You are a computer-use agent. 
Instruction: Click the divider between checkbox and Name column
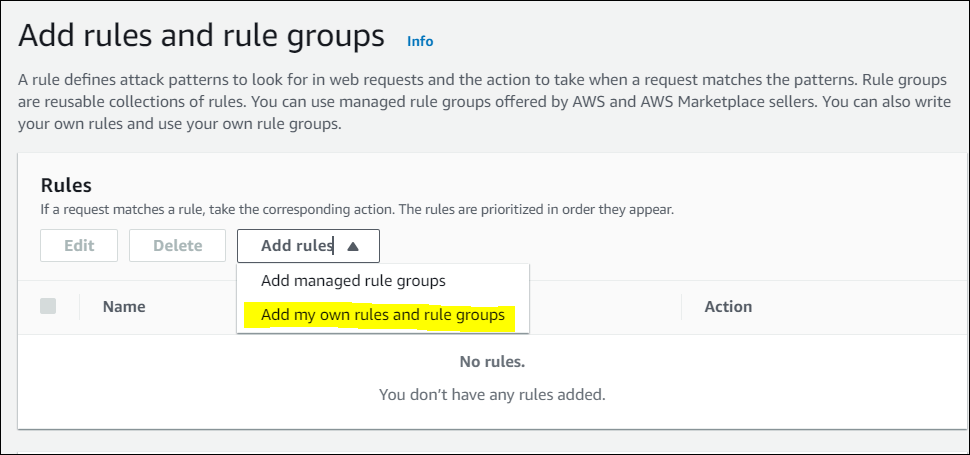tap(79, 307)
